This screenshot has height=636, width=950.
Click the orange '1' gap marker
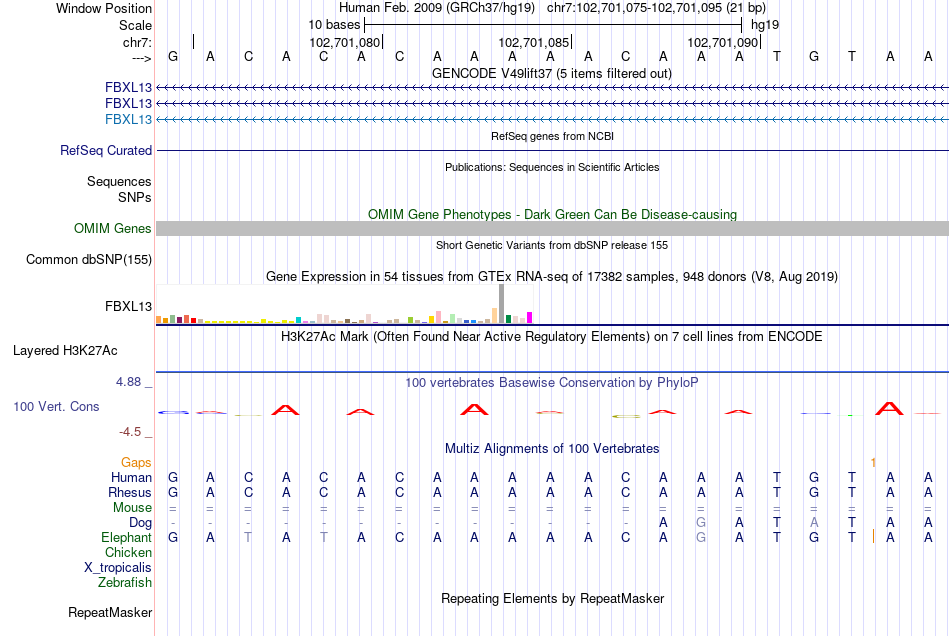(x=873, y=463)
